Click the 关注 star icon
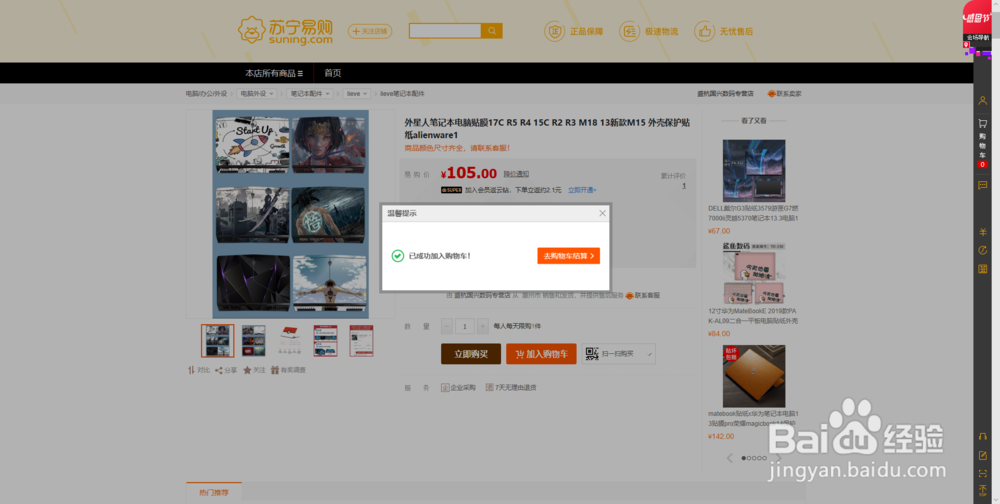The image size is (1000, 504). click(247, 370)
